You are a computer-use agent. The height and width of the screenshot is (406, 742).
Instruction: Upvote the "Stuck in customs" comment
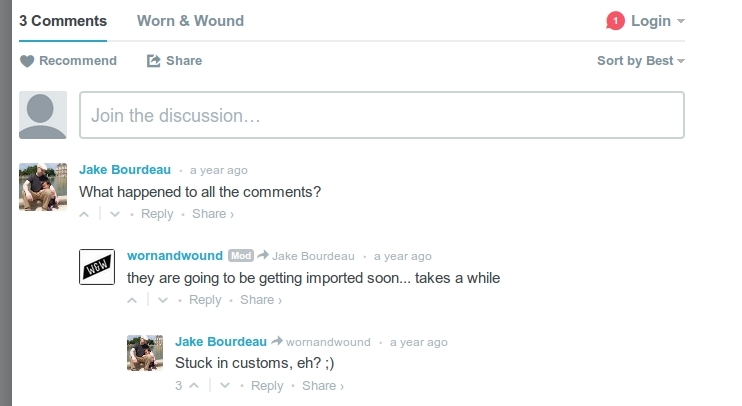[194, 386]
